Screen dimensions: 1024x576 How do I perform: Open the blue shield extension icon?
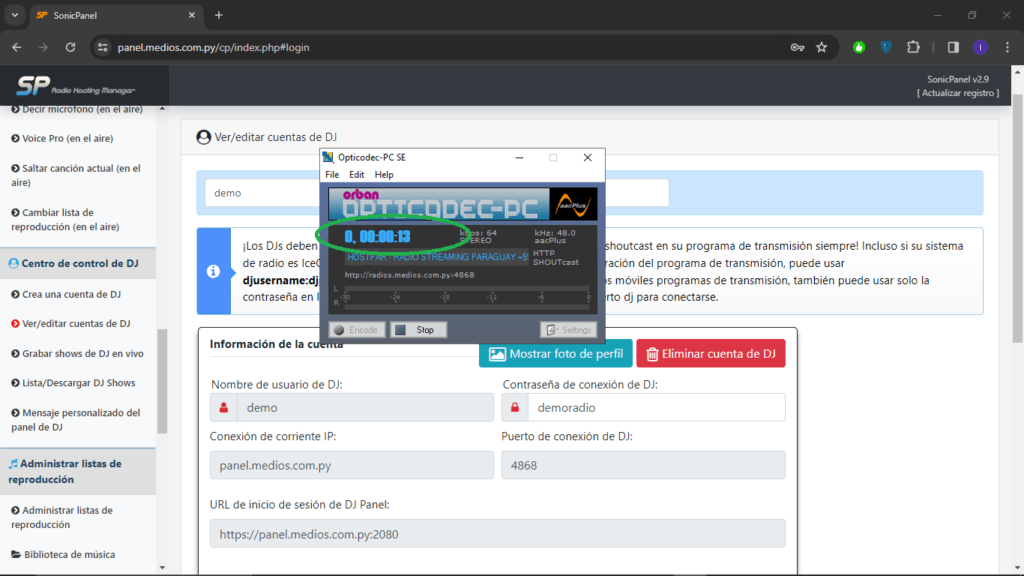coord(886,47)
